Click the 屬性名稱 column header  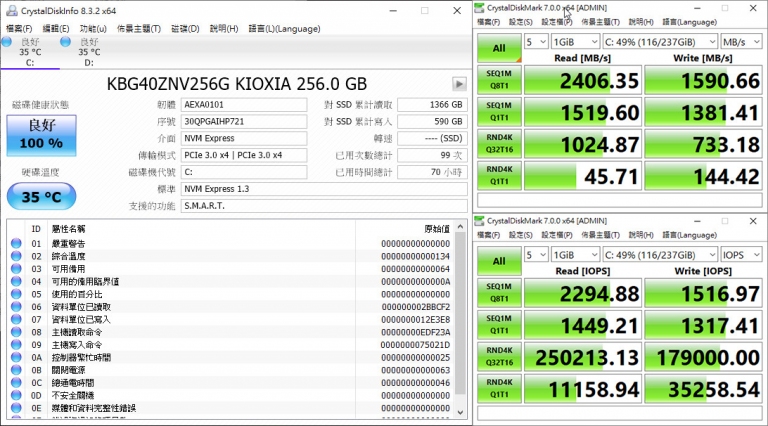[x=69, y=229]
